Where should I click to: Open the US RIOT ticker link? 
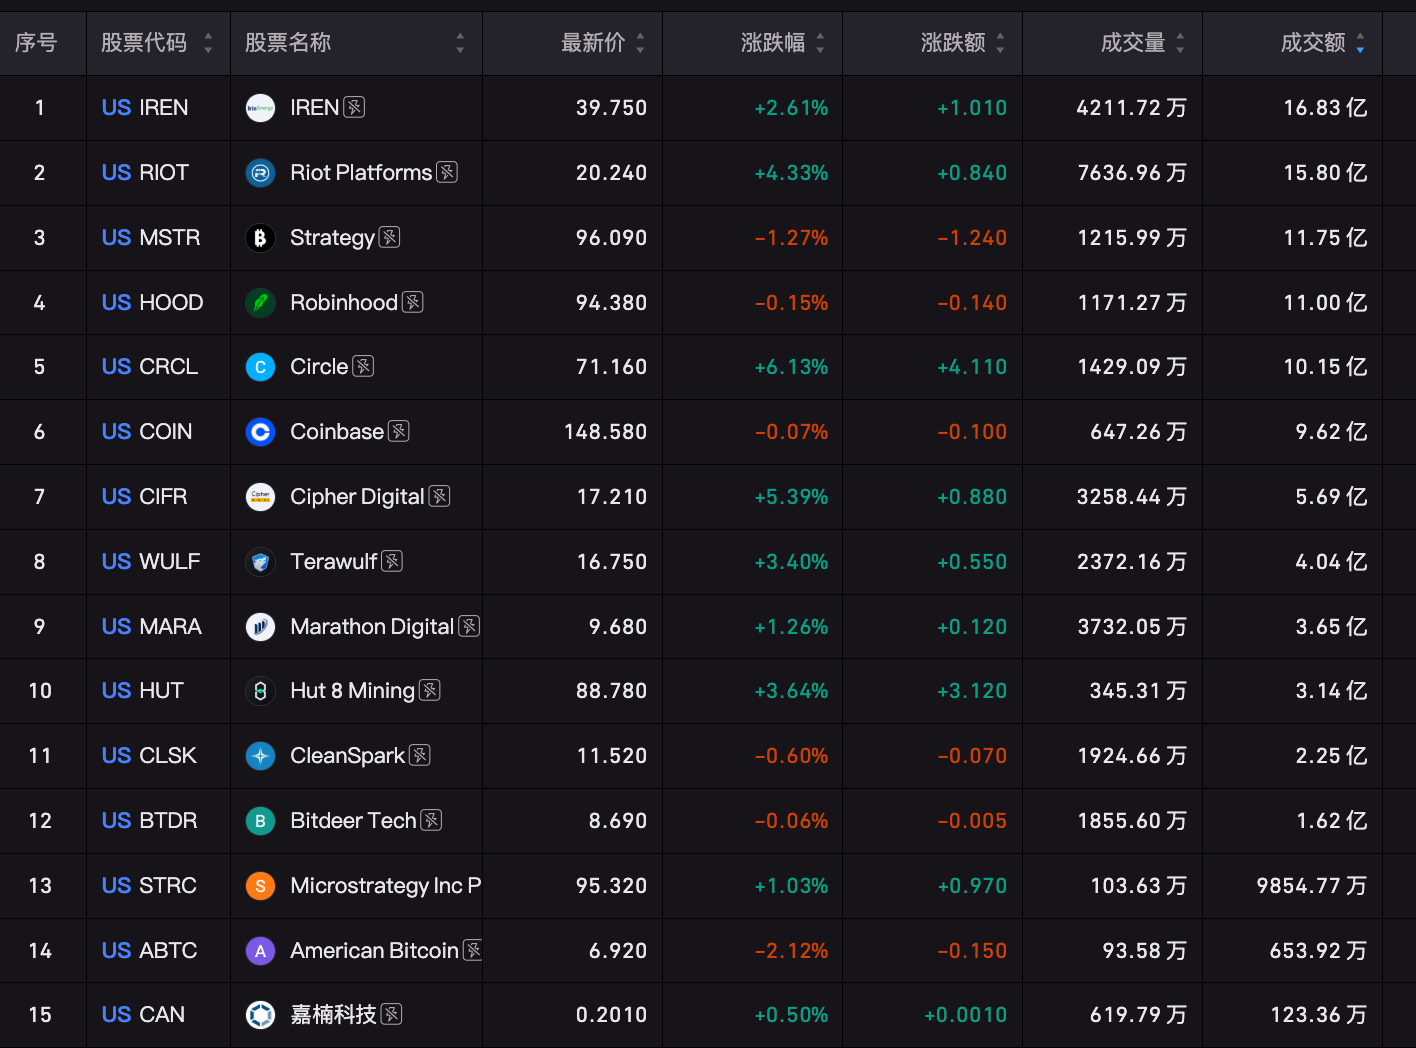(145, 173)
